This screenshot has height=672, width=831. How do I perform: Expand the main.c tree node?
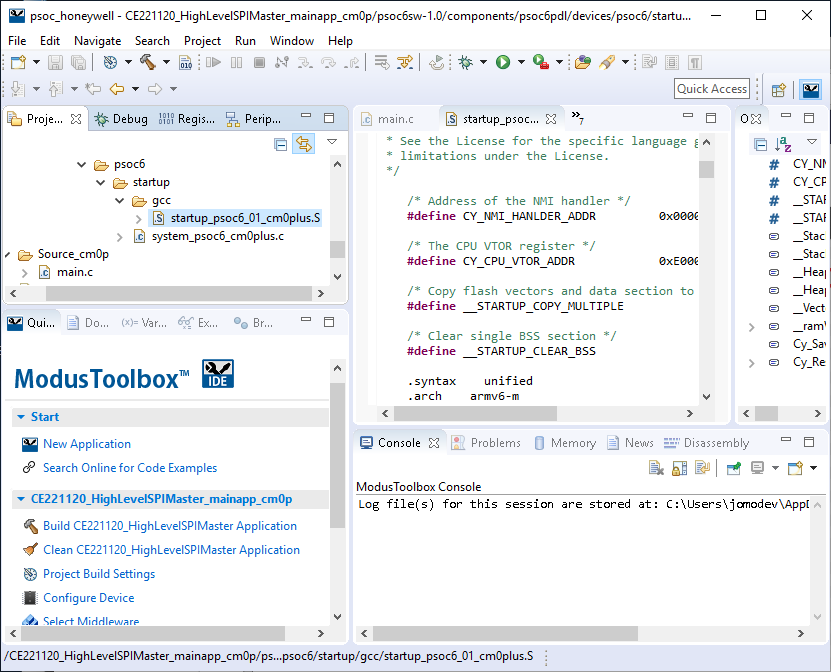[x=25, y=272]
